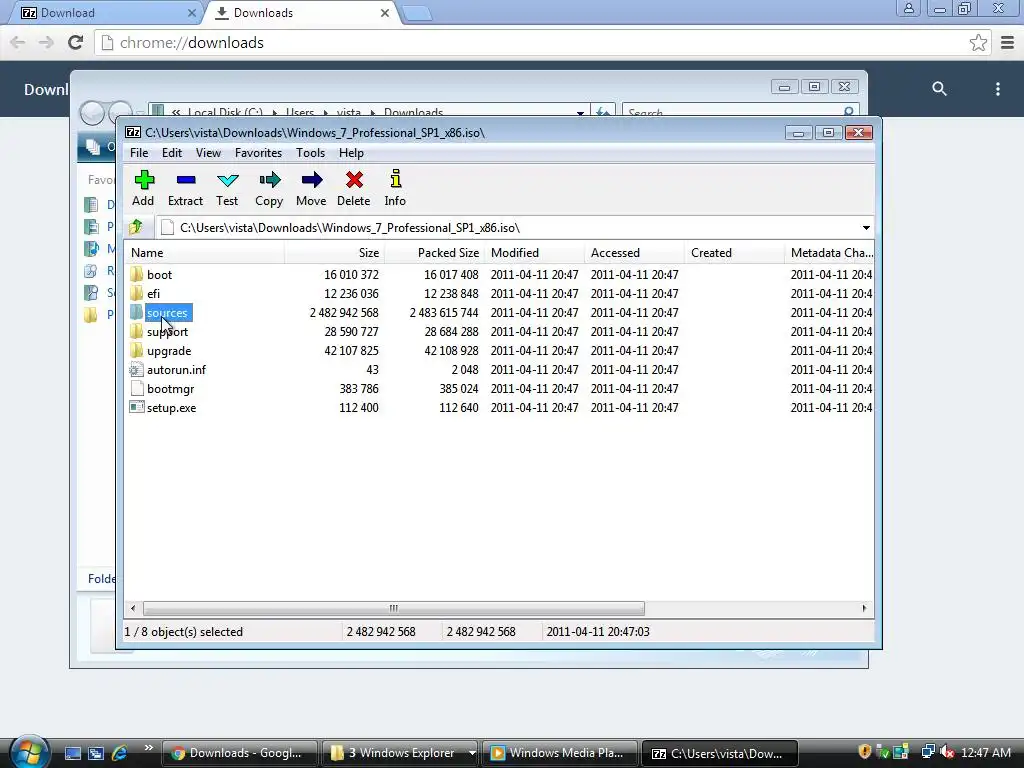Click the scrollbar right arrow in 7-Zip
The image size is (1024, 768).
[865, 608]
